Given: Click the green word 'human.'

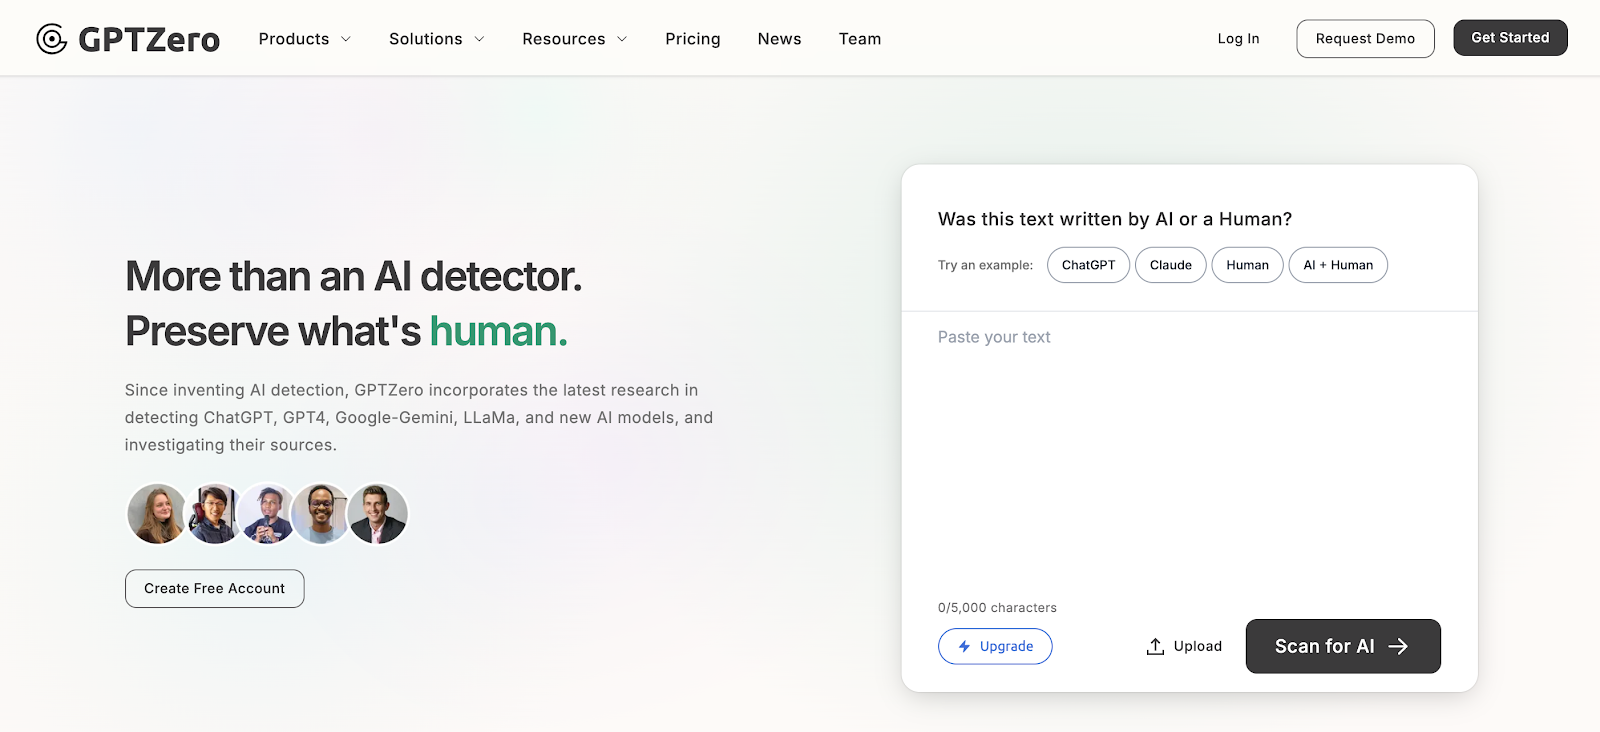Looking at the screenshot, I should point(498,331).
